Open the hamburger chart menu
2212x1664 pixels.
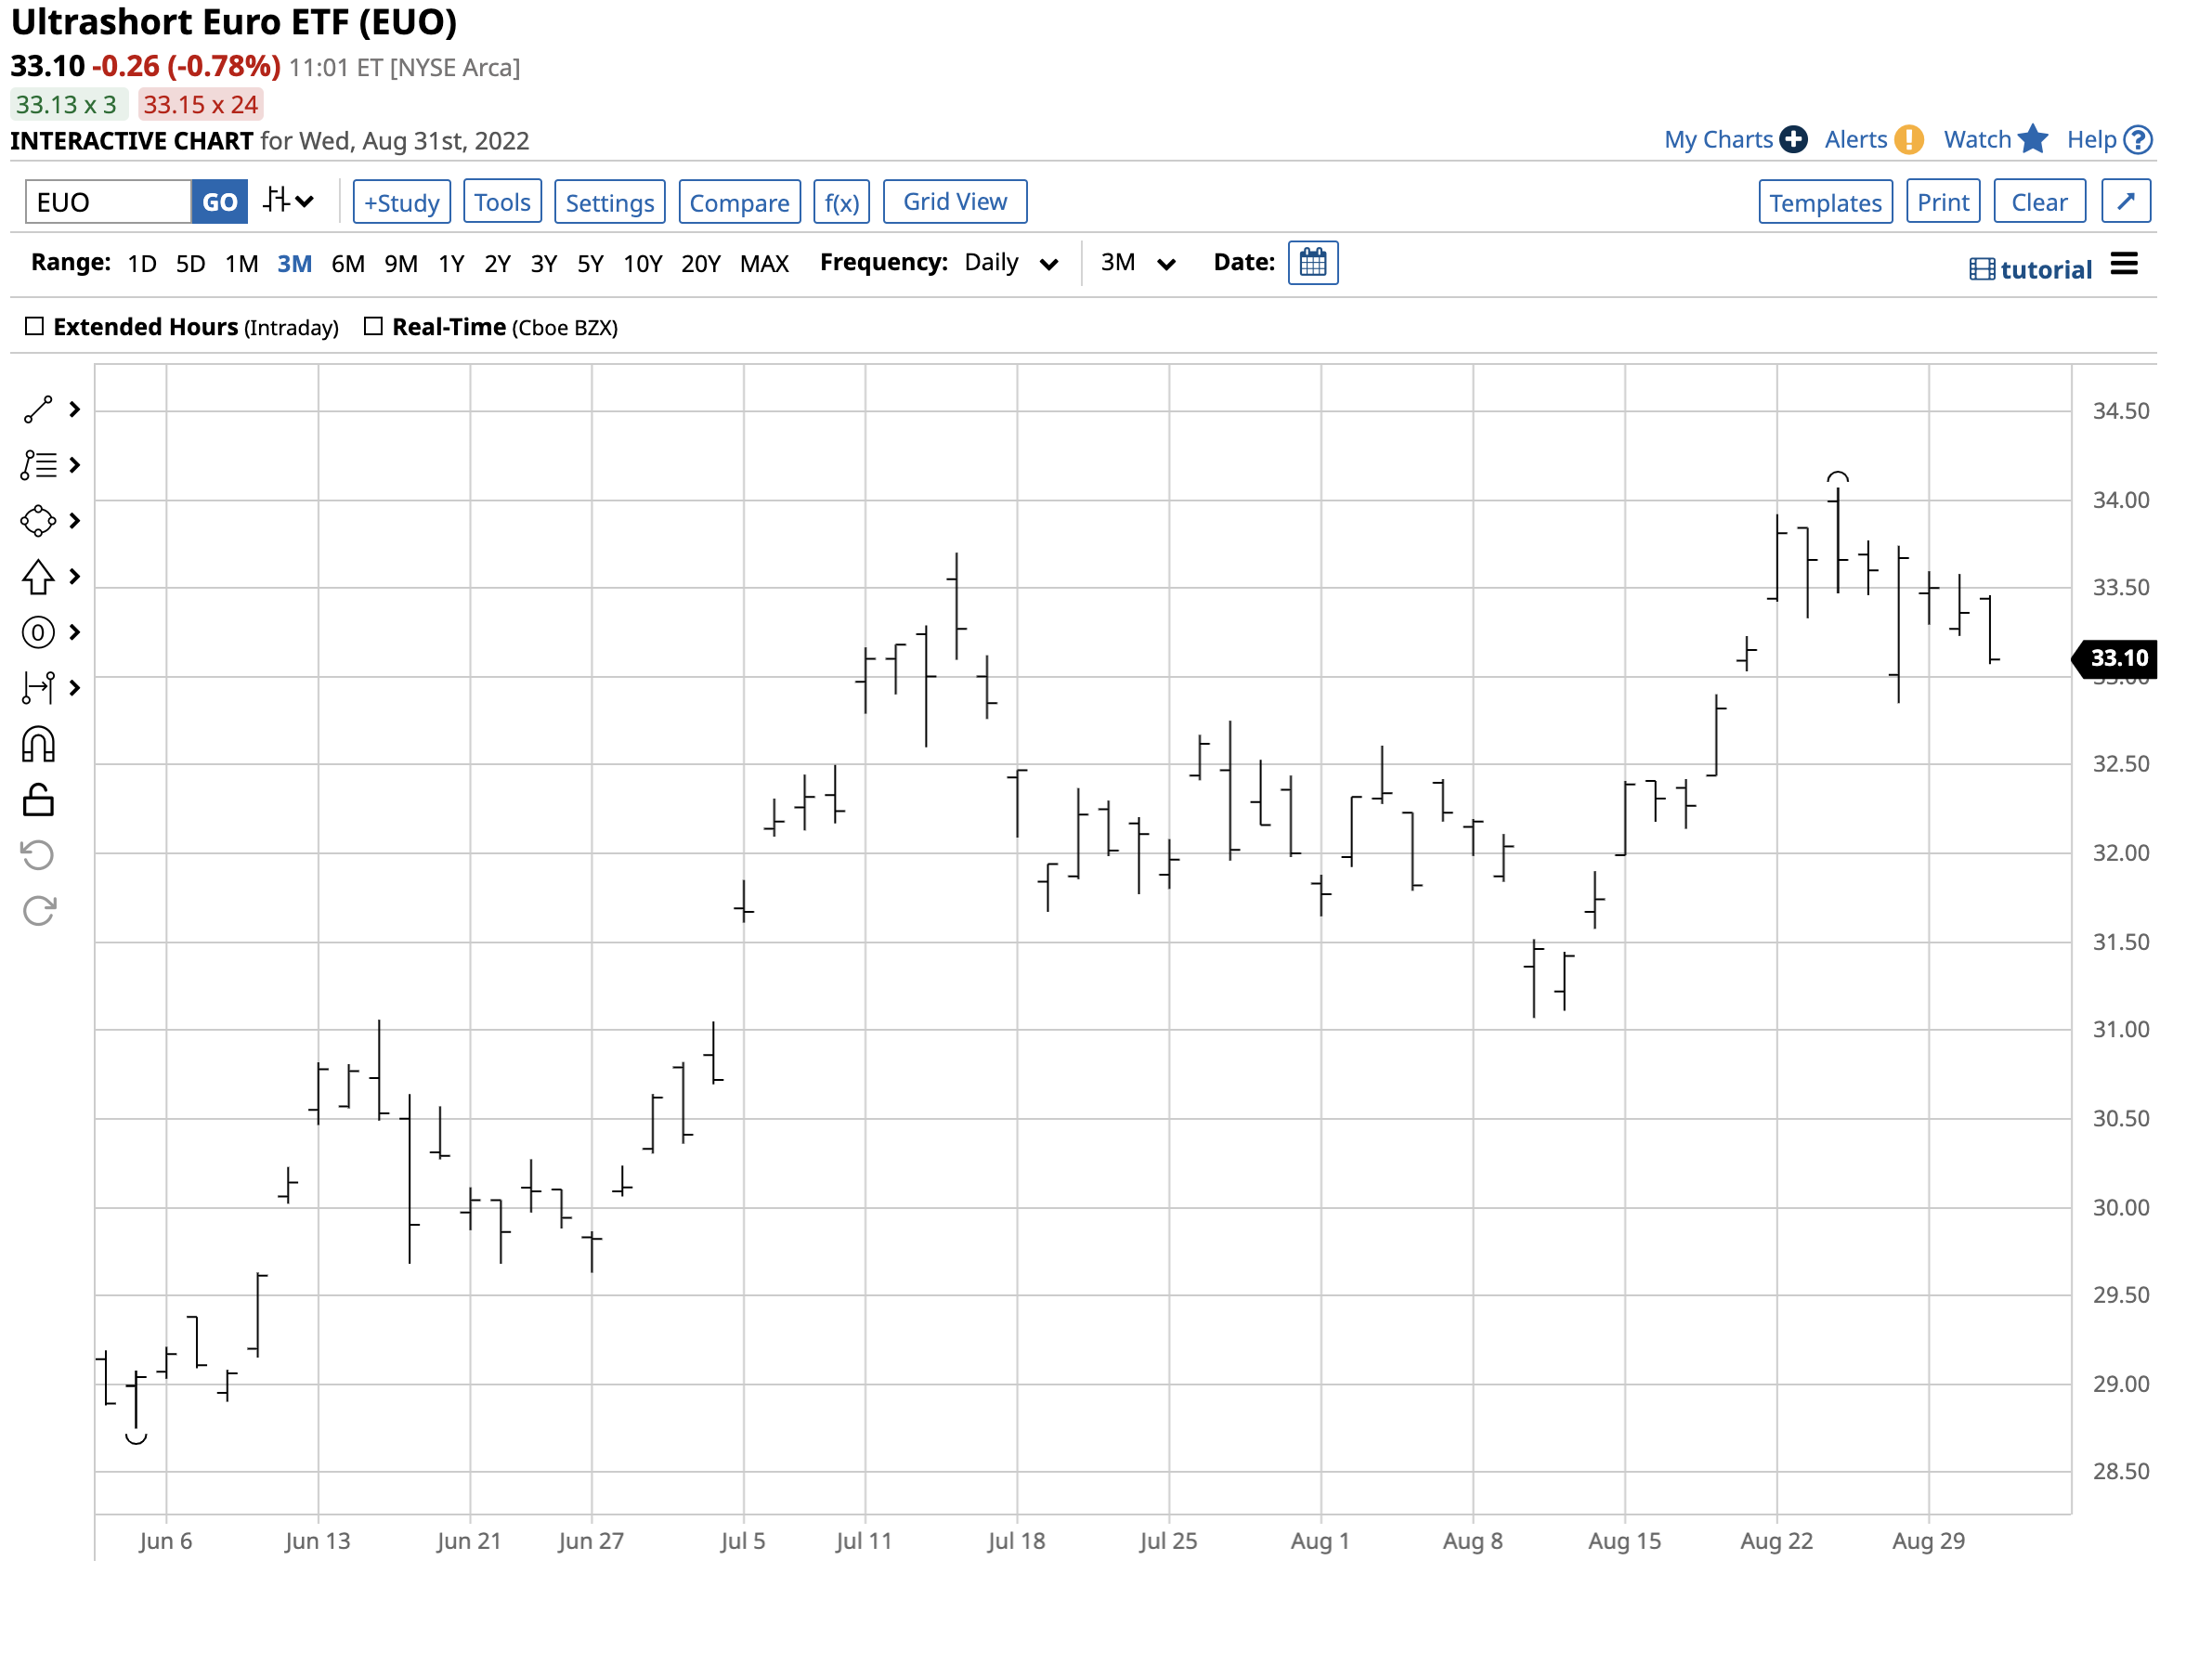[2124, 265]
